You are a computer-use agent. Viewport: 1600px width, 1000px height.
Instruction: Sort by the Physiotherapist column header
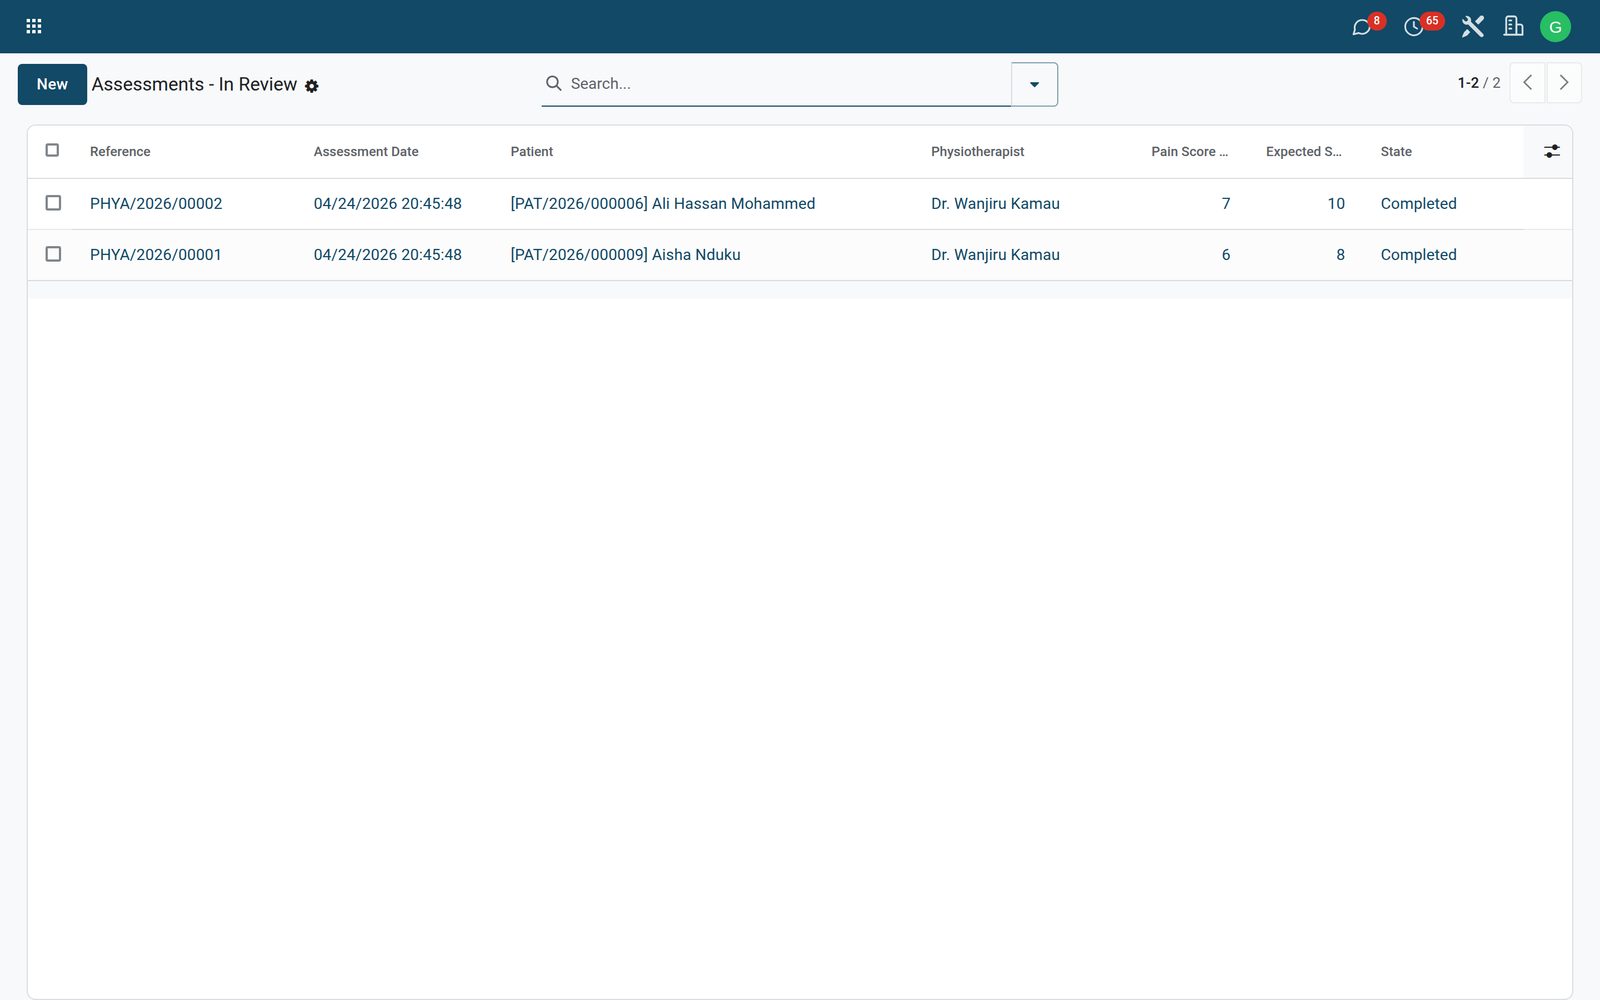click(978, 152)
